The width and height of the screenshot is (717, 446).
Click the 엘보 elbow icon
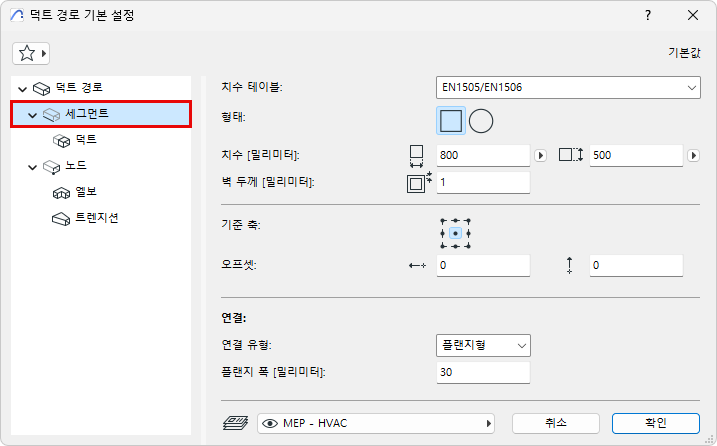coord(61,193)
